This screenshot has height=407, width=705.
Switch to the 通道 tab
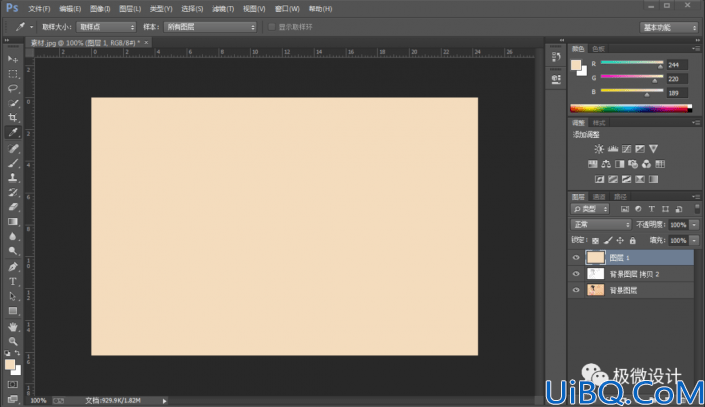(599, 197)
